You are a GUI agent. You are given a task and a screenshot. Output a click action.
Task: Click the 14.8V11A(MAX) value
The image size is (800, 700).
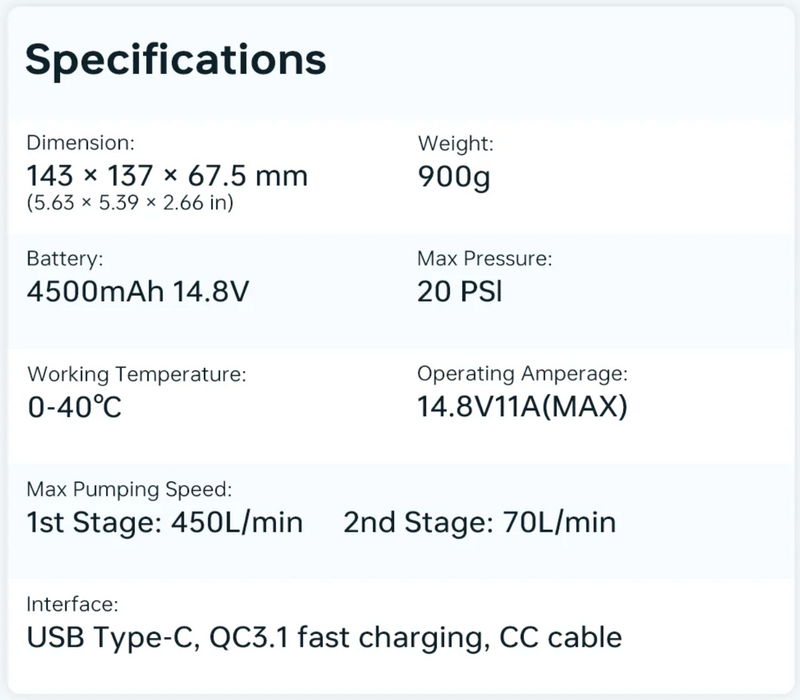point(522,407)
